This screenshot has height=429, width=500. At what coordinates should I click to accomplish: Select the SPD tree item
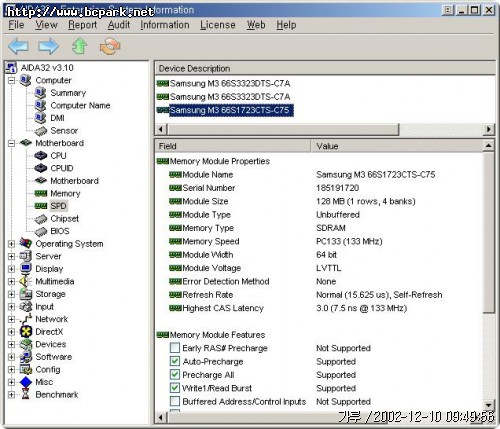coord(59,206)
